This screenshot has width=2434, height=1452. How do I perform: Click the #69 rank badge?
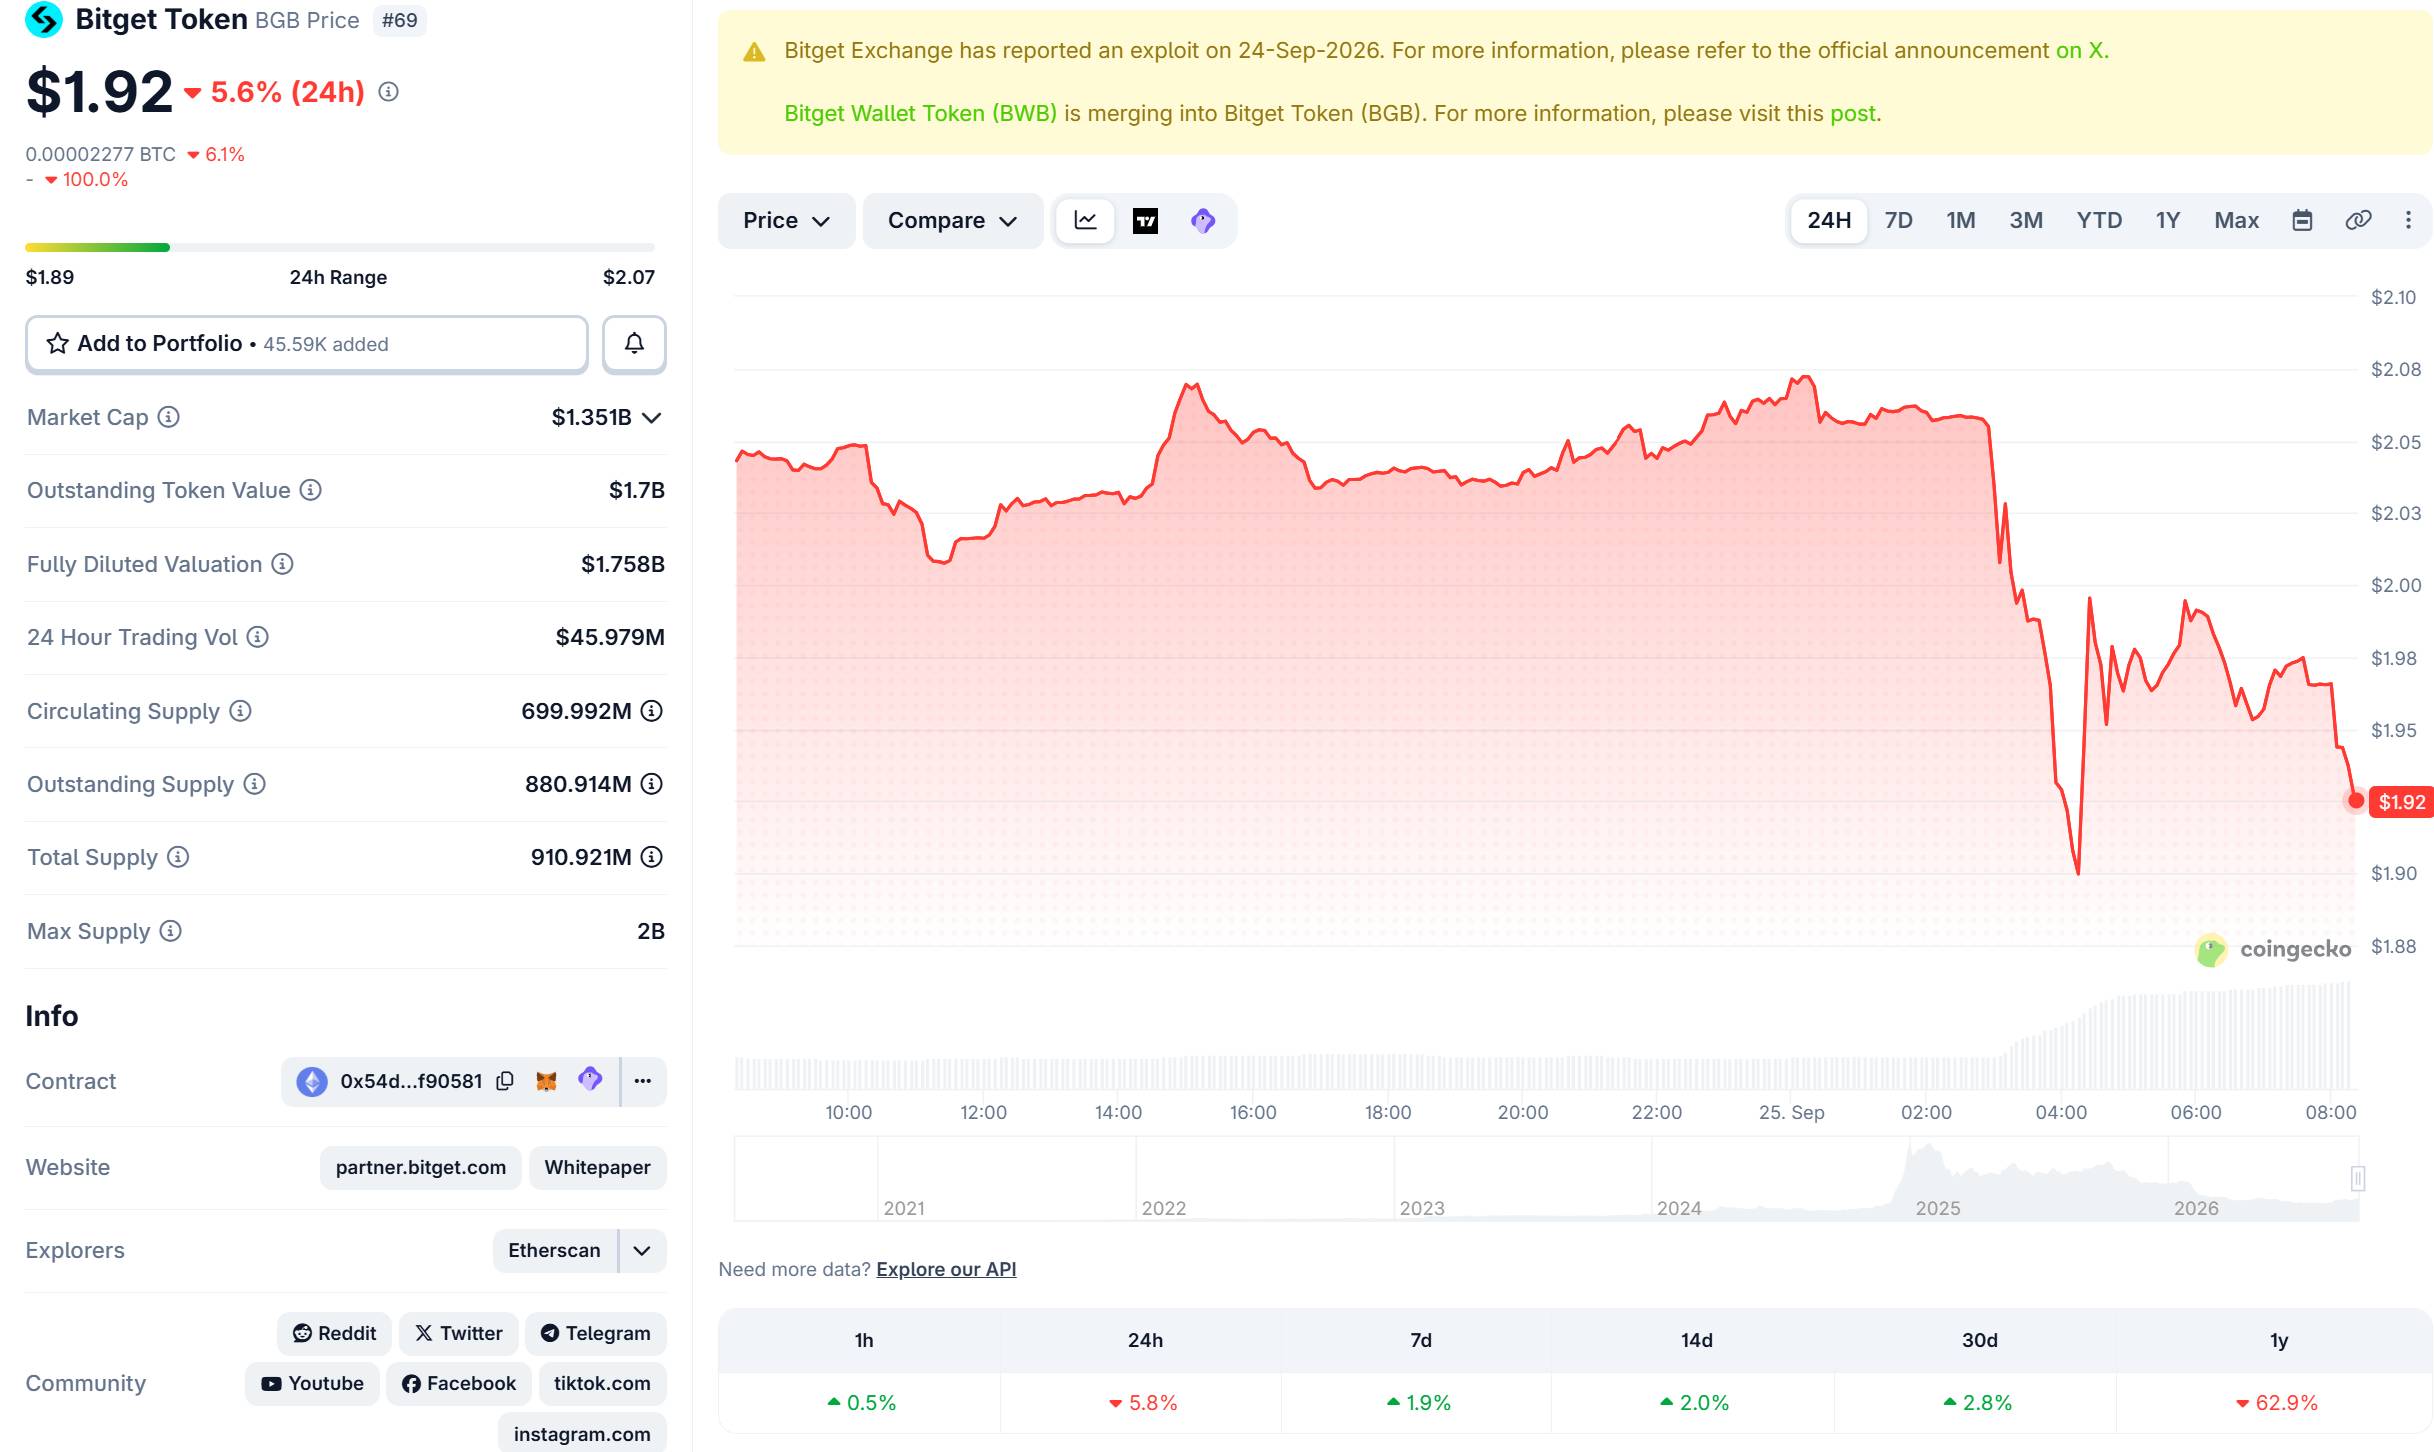tap(399, 20)
